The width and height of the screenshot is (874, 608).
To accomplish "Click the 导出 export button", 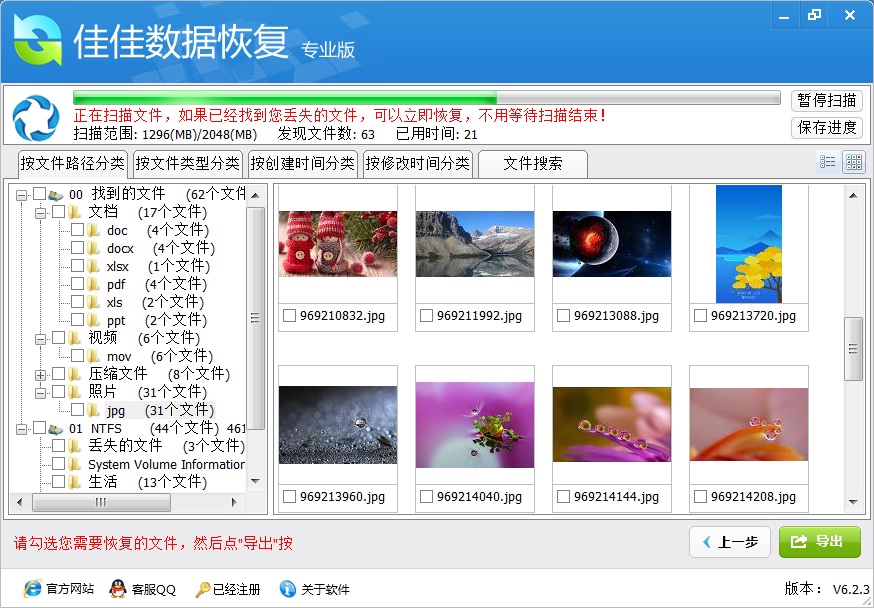I will point(820,541).
